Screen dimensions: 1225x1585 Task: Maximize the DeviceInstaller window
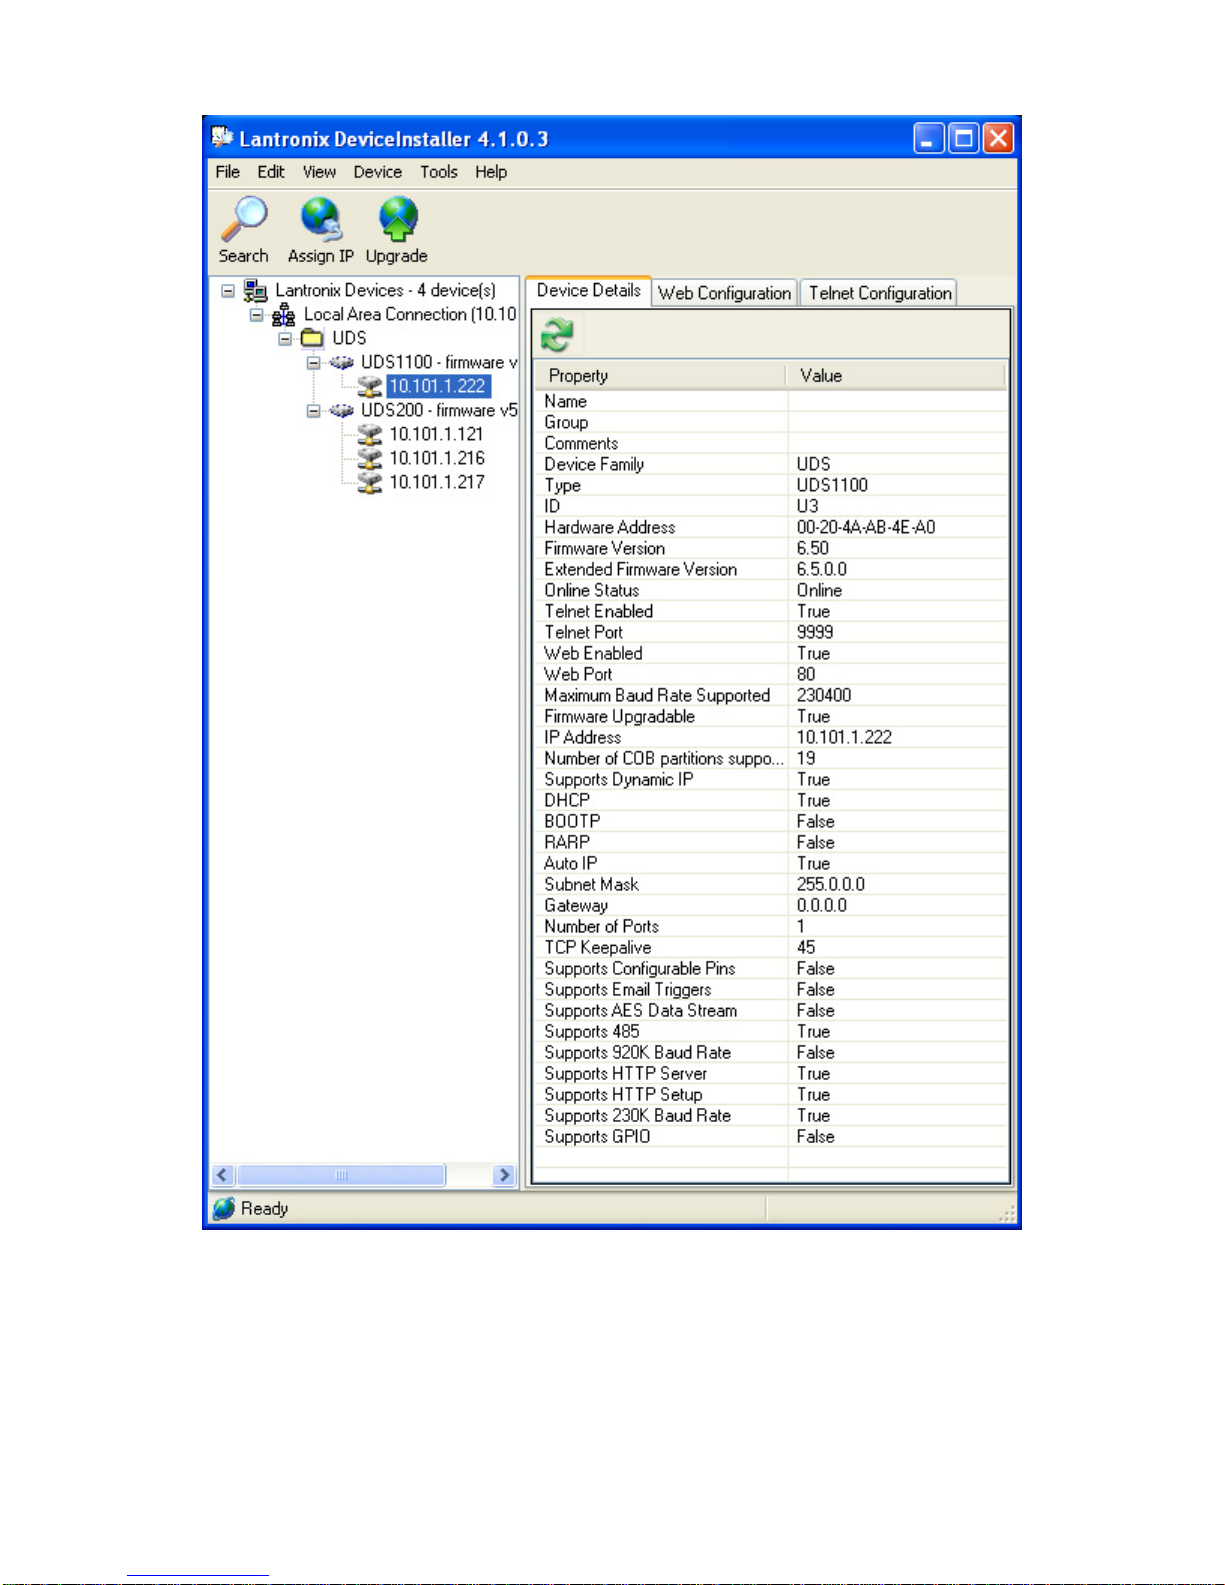click(x=964, y=138)
